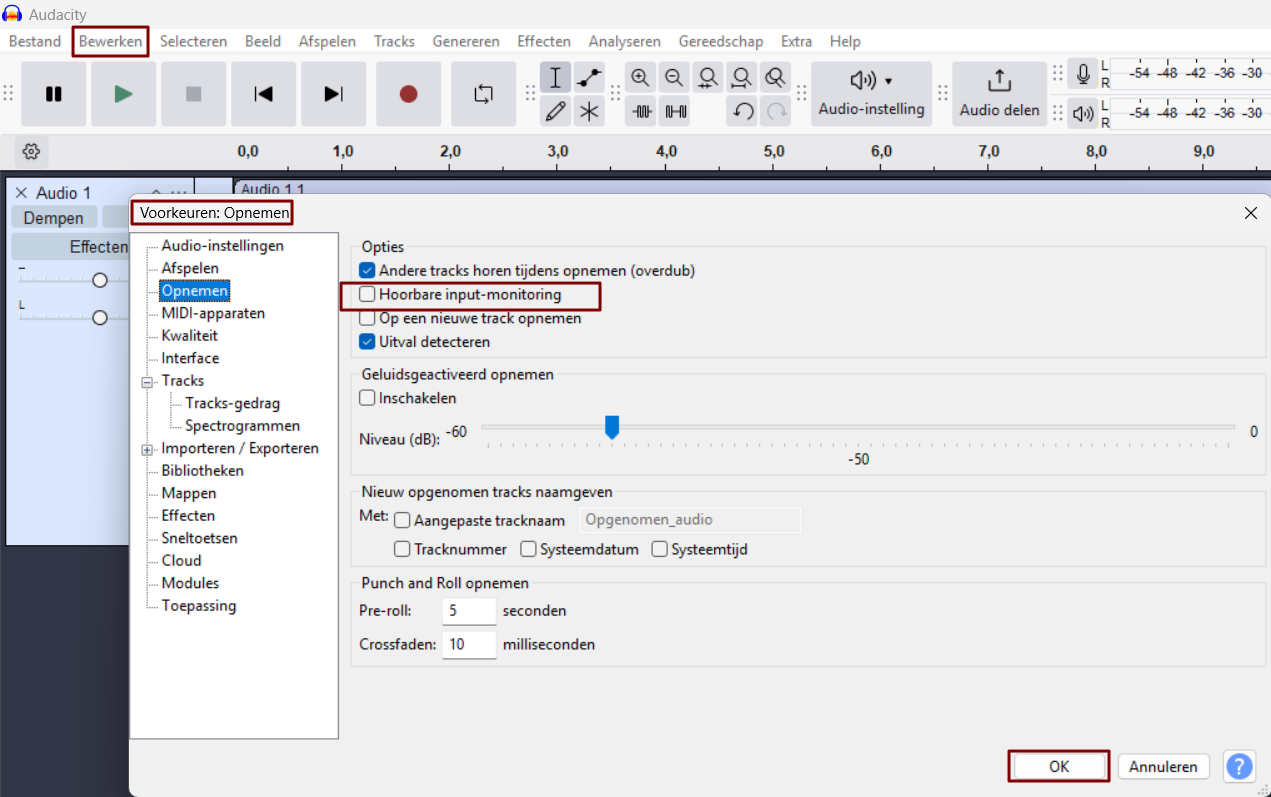The width and height of the screenshot is (1271, 797).
Task: Click the Undo arrow in the toolbar
Action: pos(742,111)
